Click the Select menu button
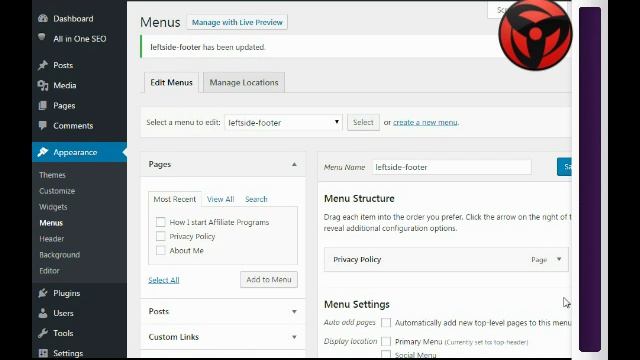The image size is (640, 360). point(363,122)
